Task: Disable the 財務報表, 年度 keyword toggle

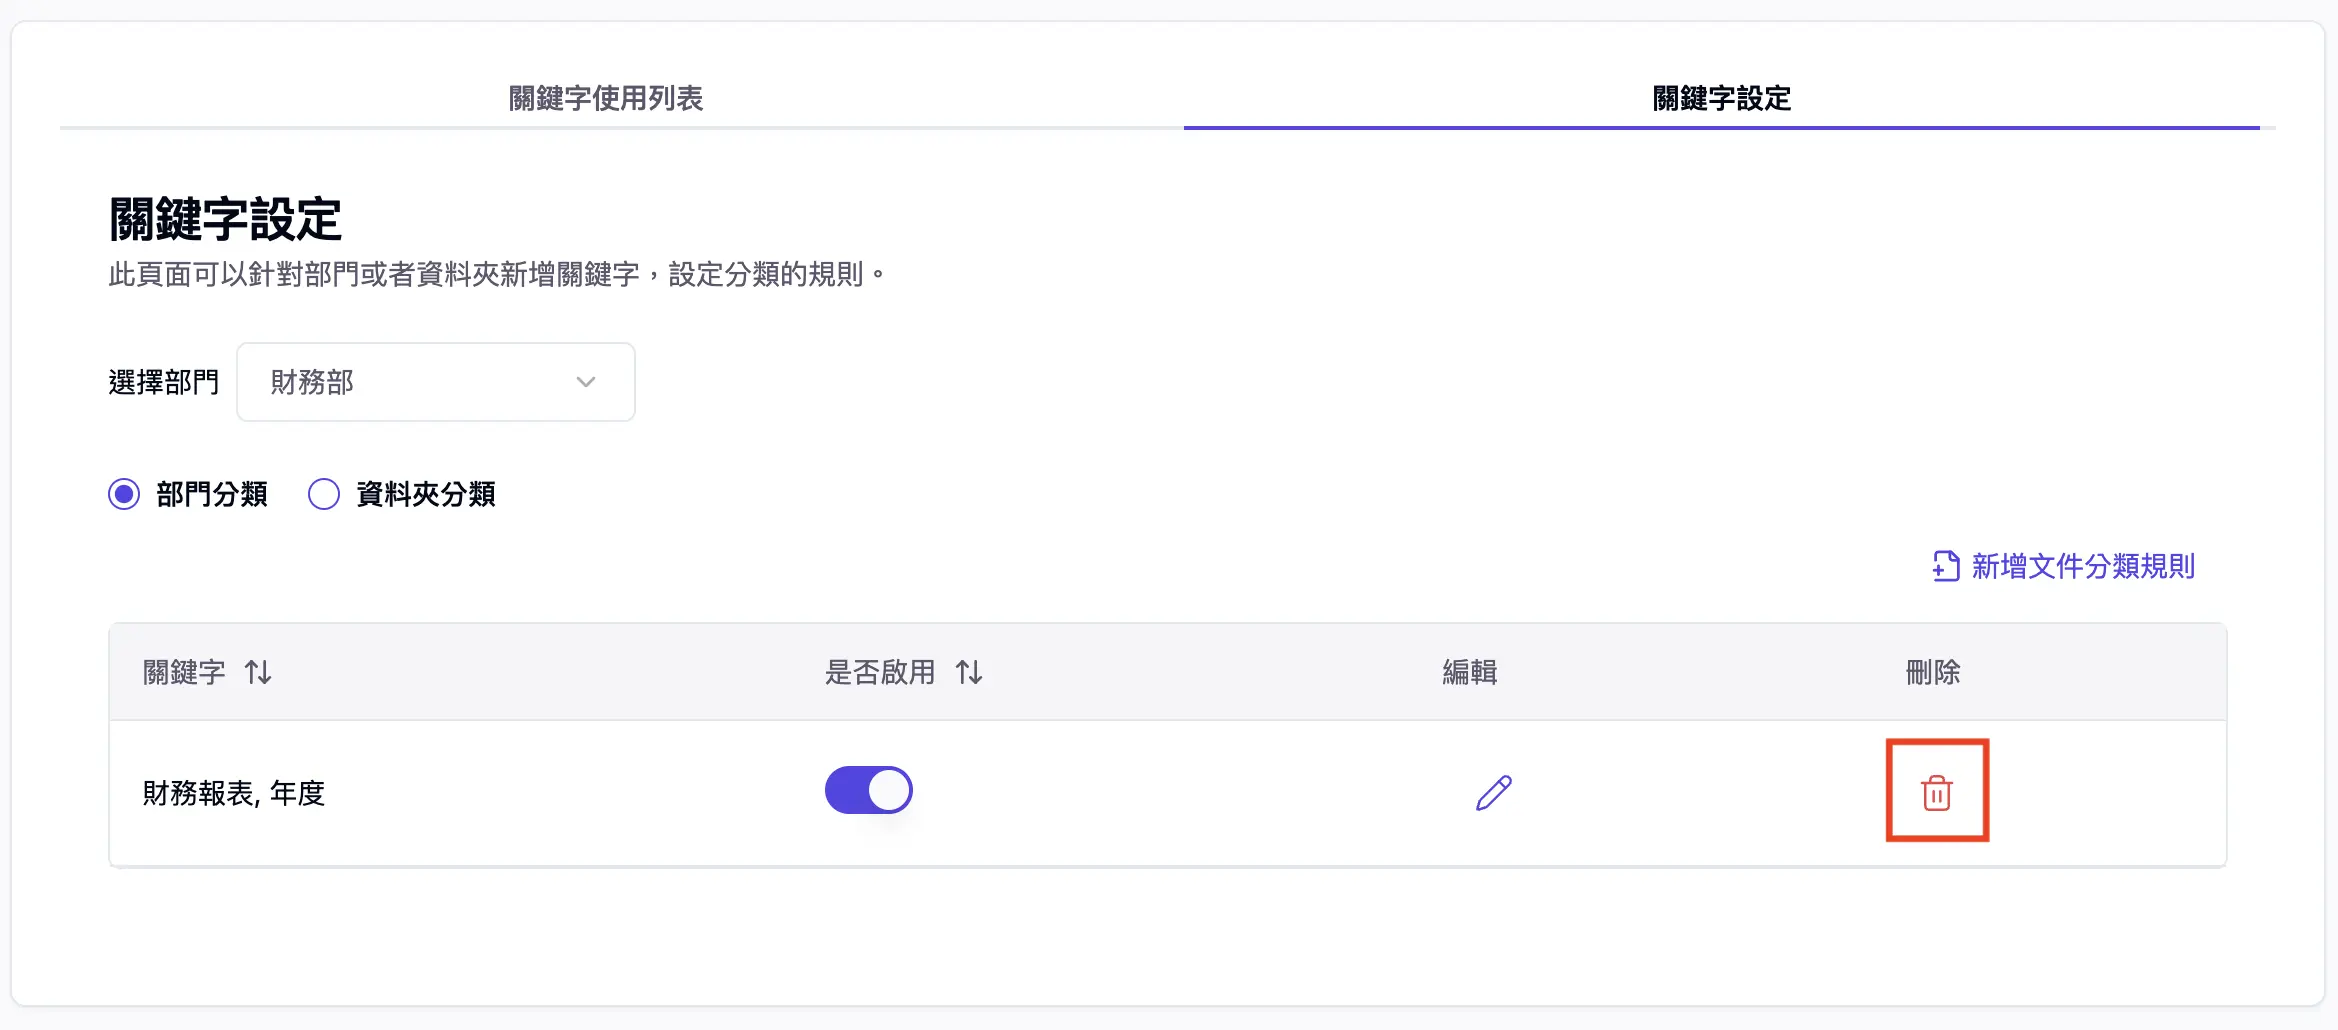Action: (x=867, y=789)
